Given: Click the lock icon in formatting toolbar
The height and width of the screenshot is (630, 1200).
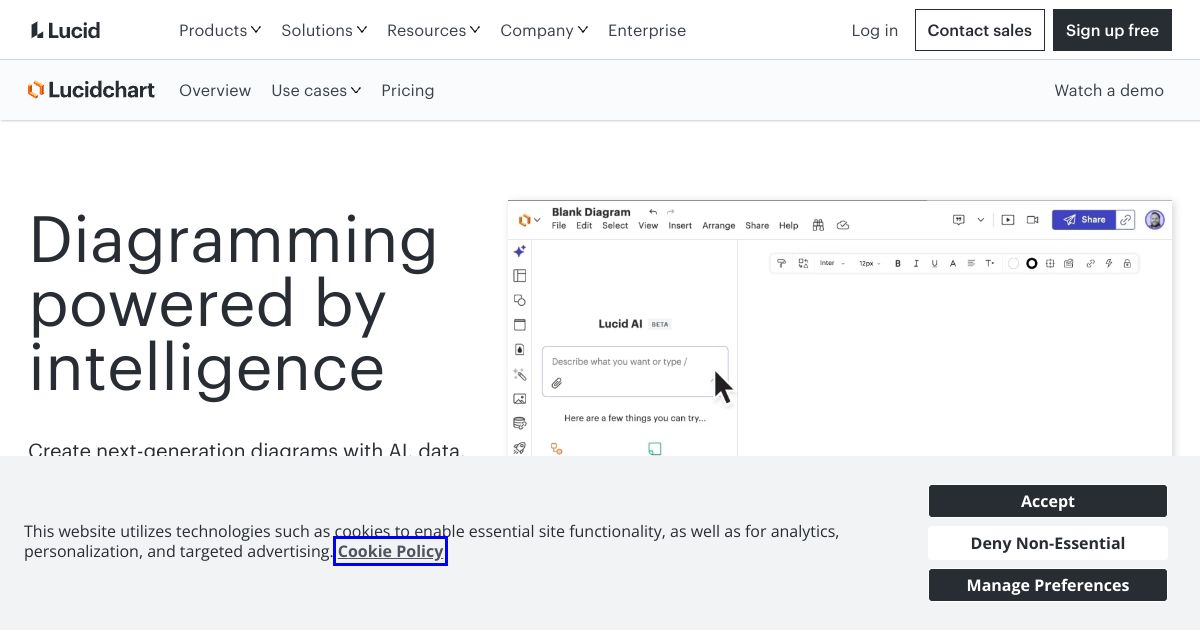Looking at the screenshot, I should [x=1127, y=264].
